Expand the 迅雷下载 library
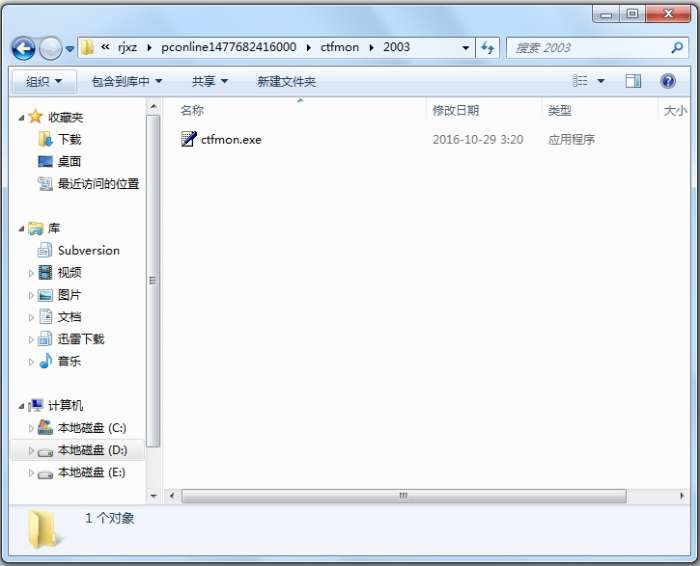Screen dimensions: 700x566 pos(31,339)
